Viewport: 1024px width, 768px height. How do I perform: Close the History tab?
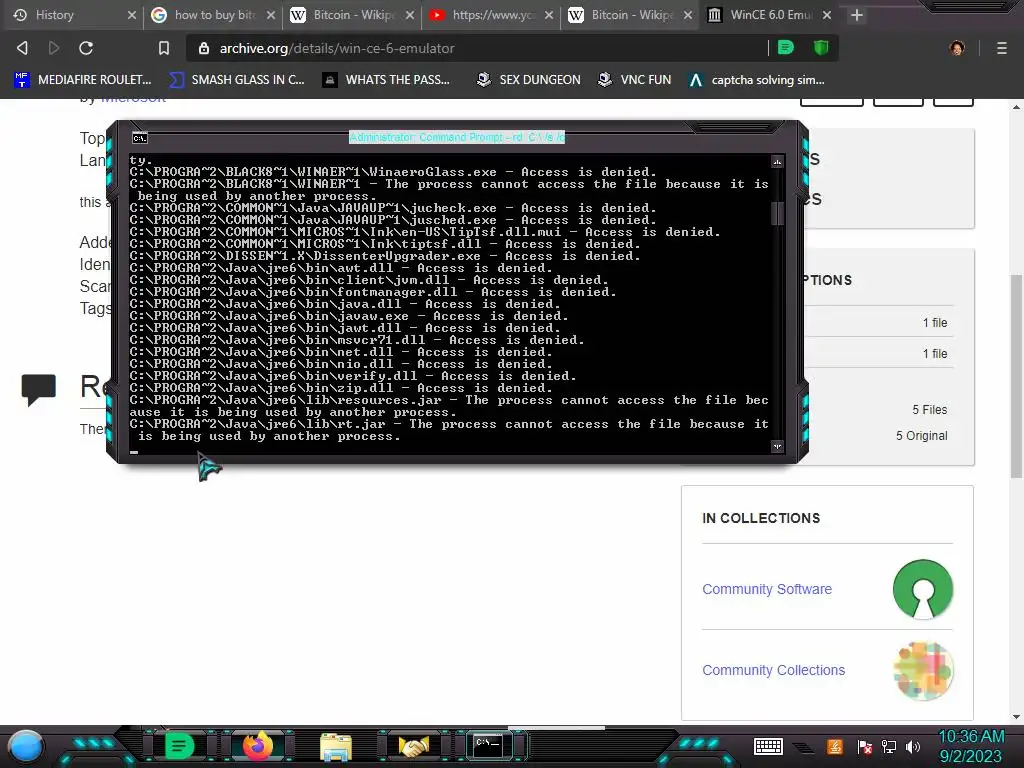click(x=132, y=14)
